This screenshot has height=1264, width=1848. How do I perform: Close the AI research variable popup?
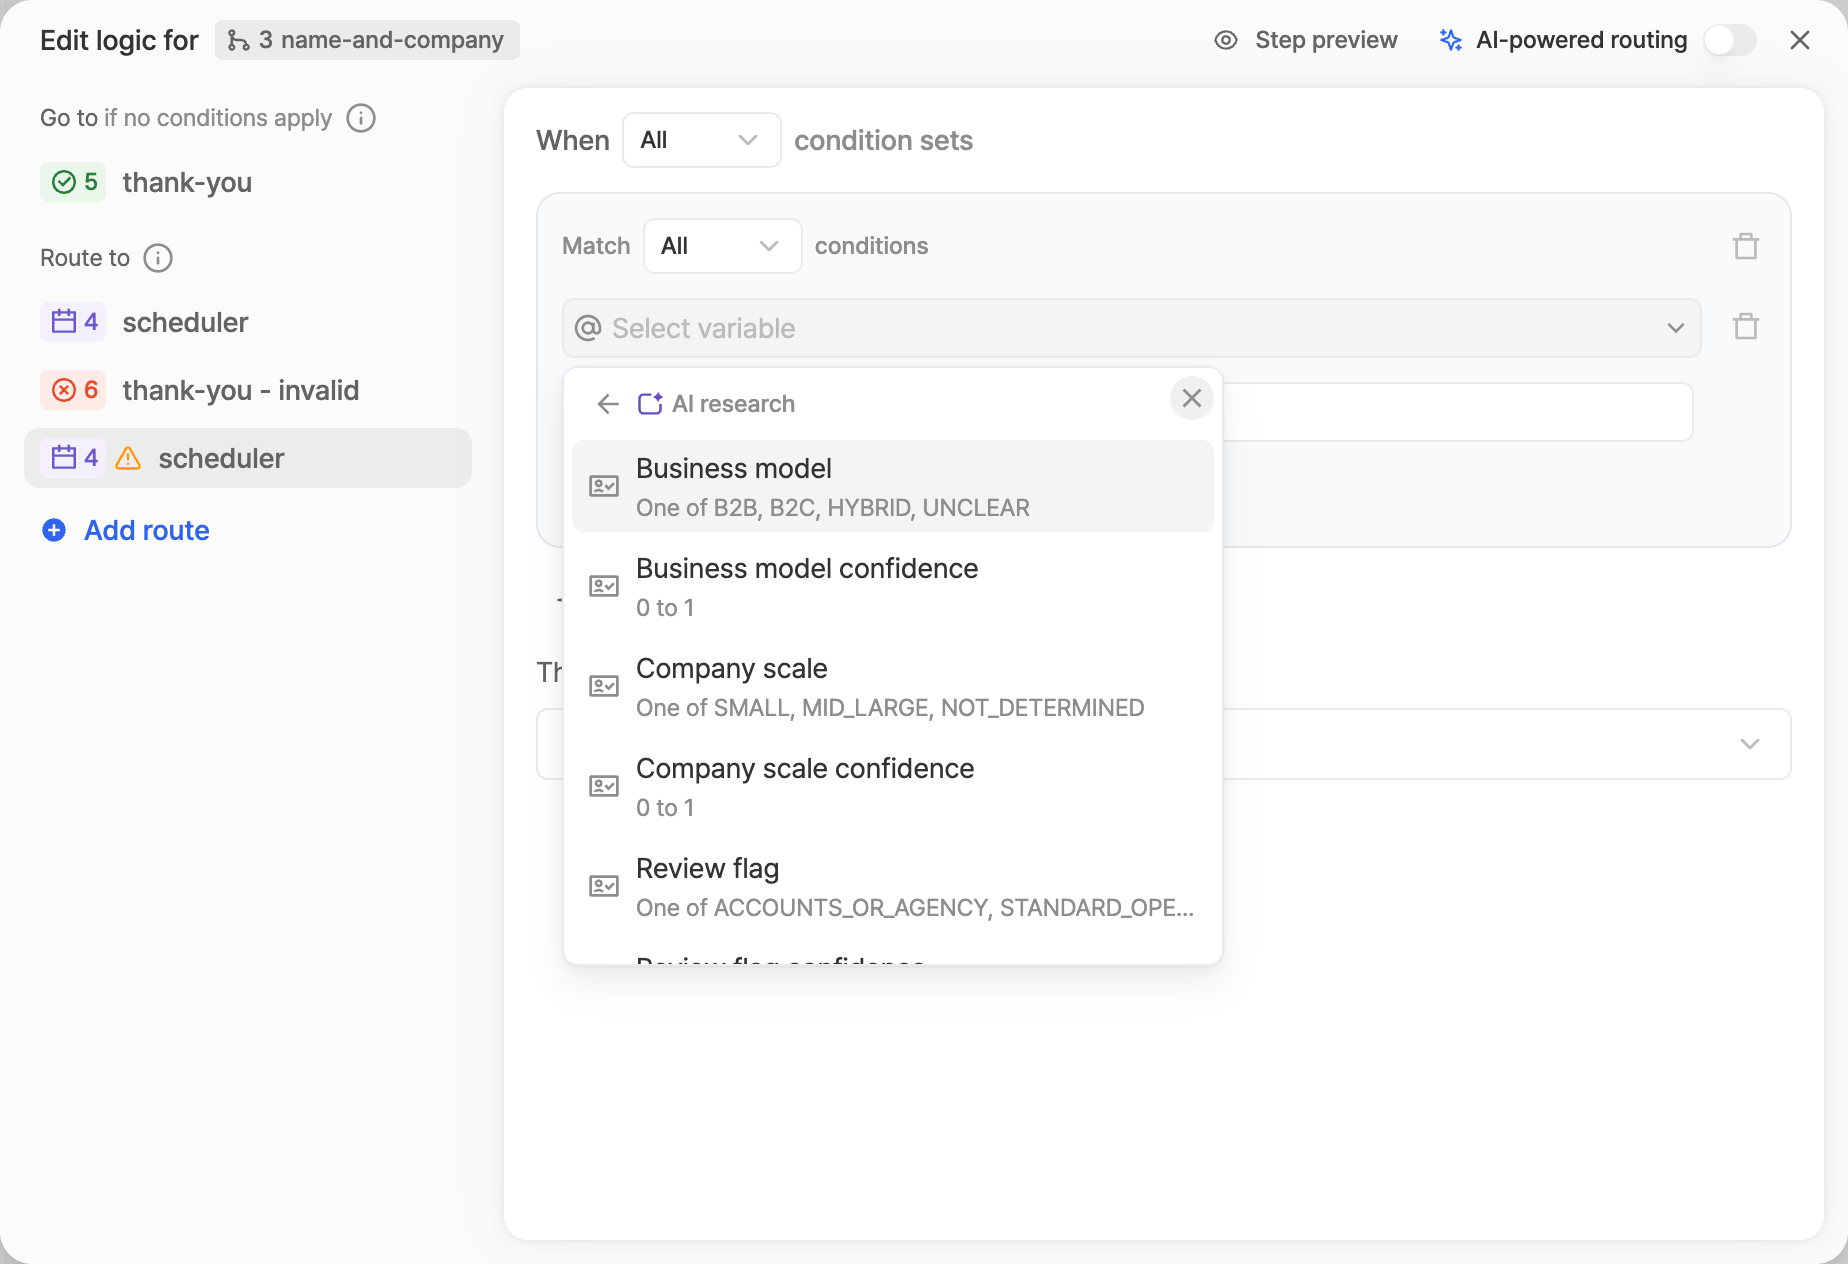coord(1192,398)
